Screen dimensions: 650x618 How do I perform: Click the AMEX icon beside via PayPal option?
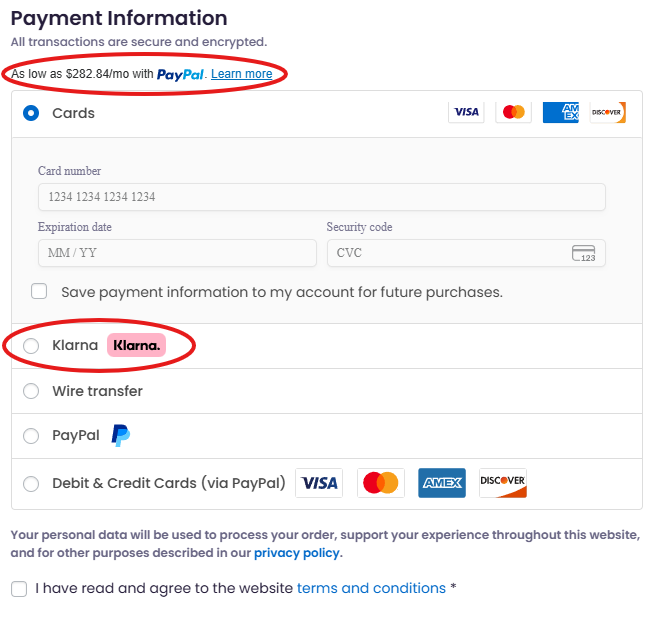pyautogui.click(x=442, y=483)
